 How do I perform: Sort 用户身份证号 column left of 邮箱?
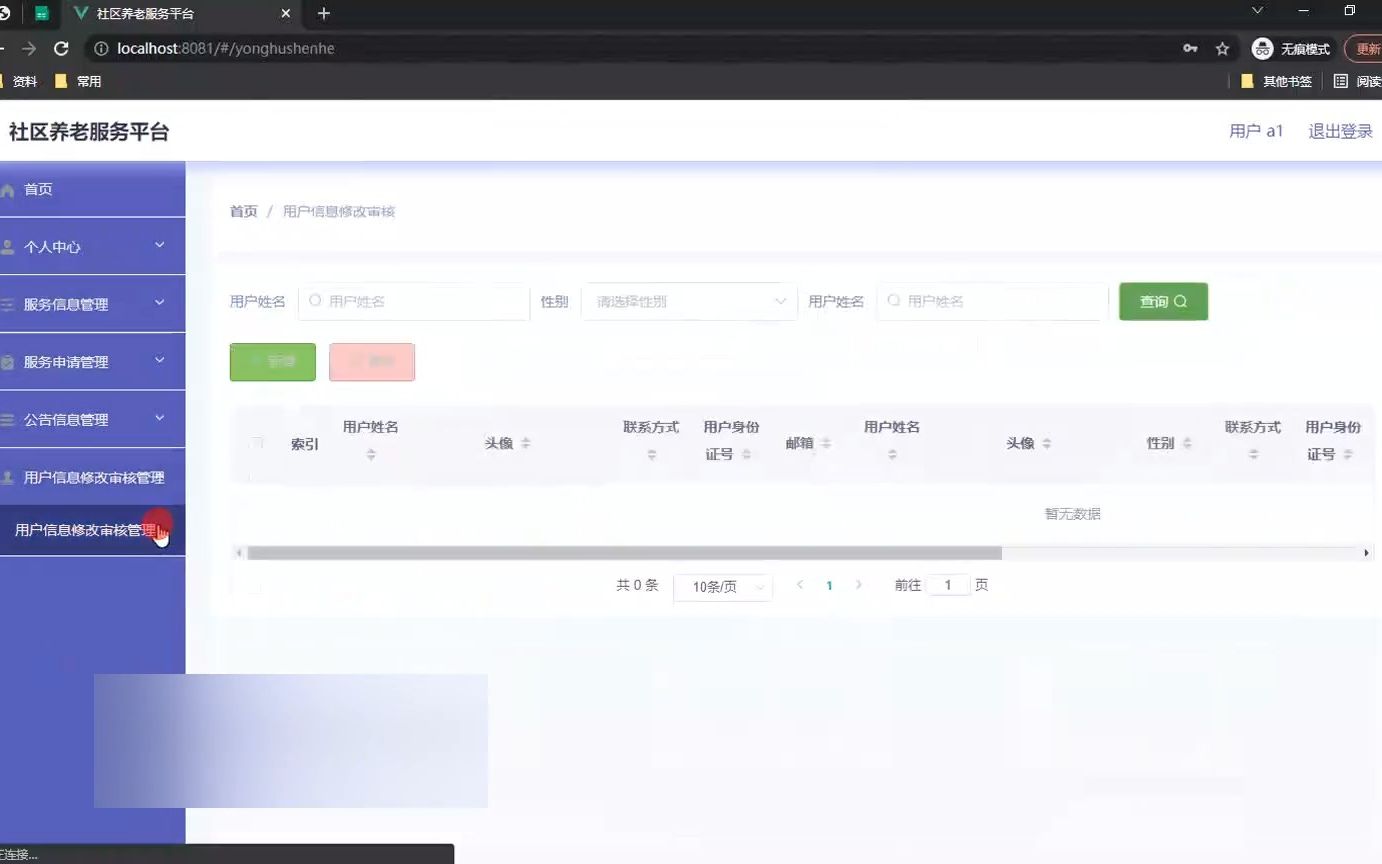[x=747, y=454]
